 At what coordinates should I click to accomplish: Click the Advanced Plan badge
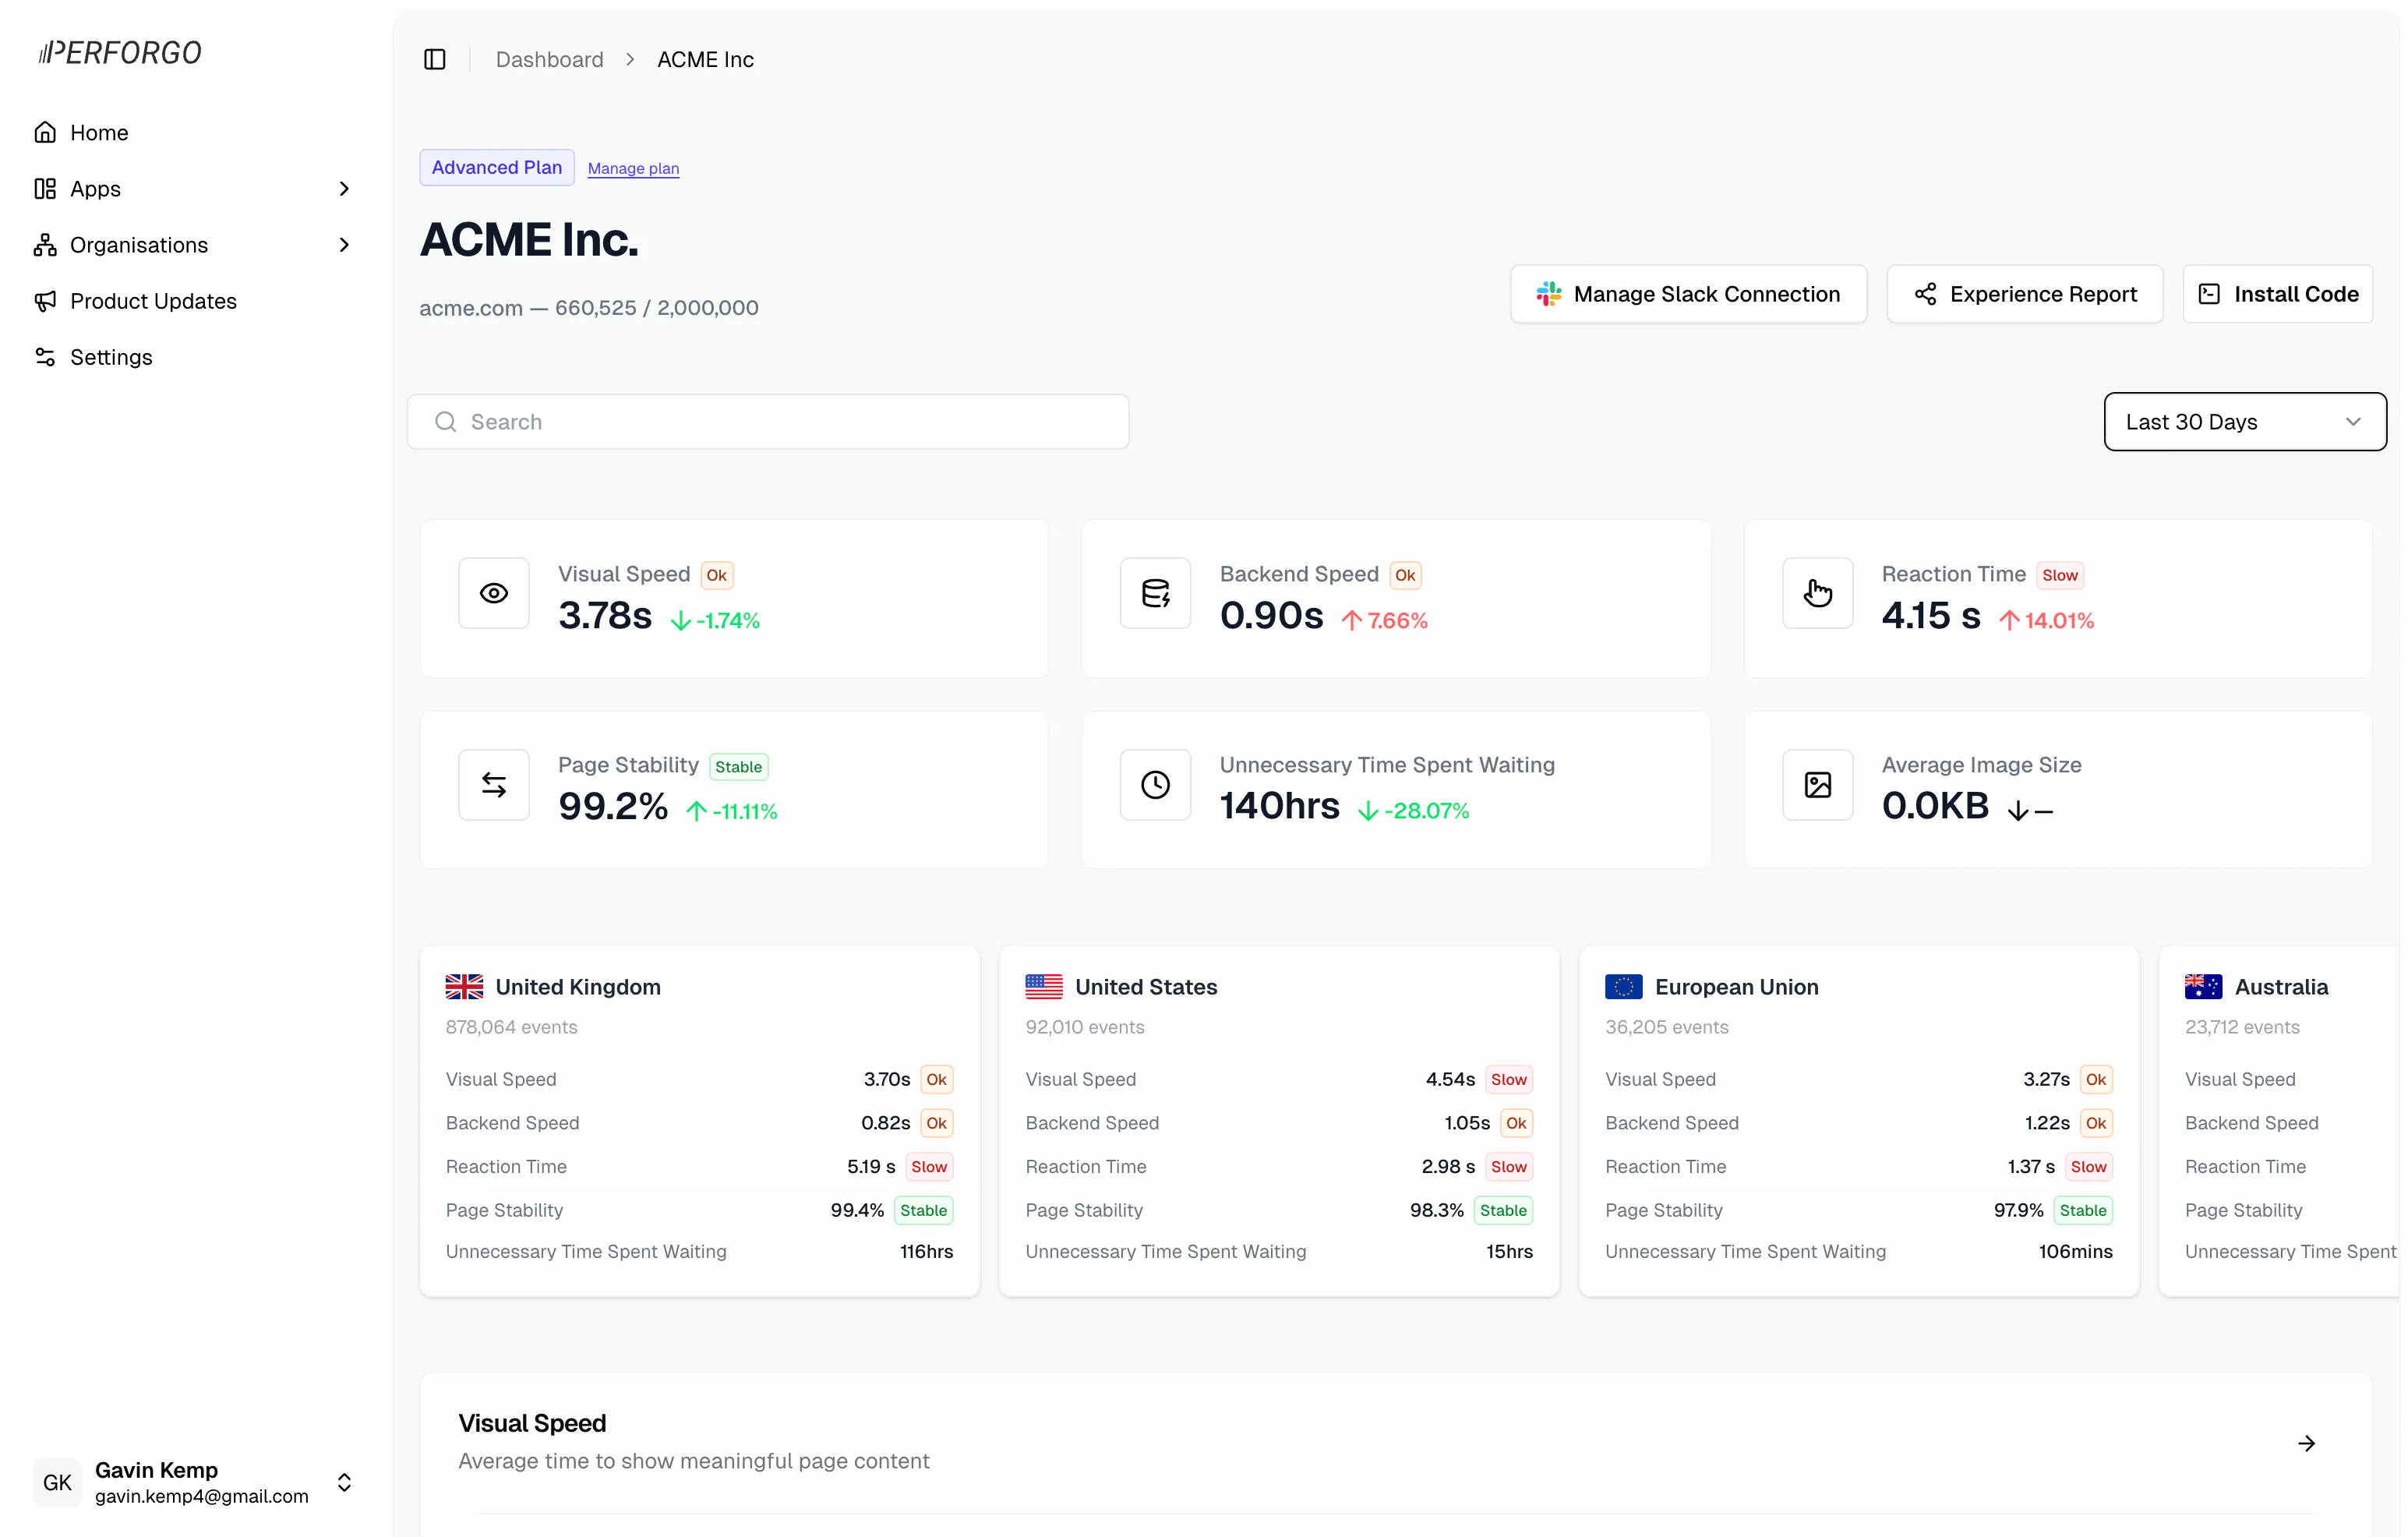coord(497,167)
